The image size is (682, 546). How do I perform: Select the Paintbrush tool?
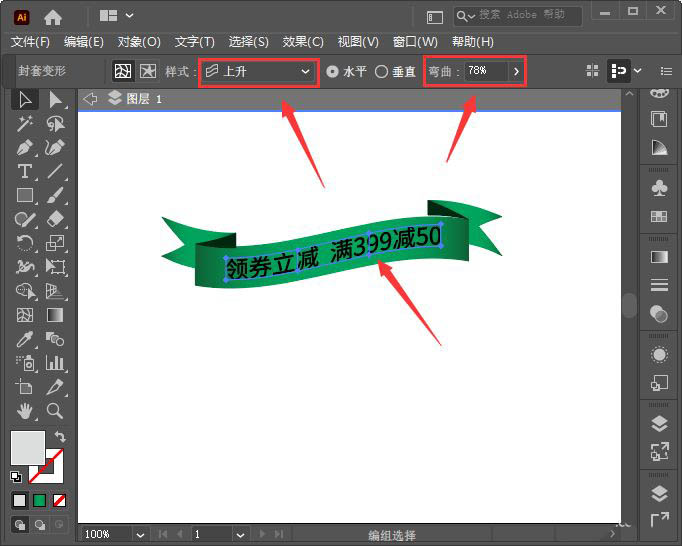click(55, 195)
